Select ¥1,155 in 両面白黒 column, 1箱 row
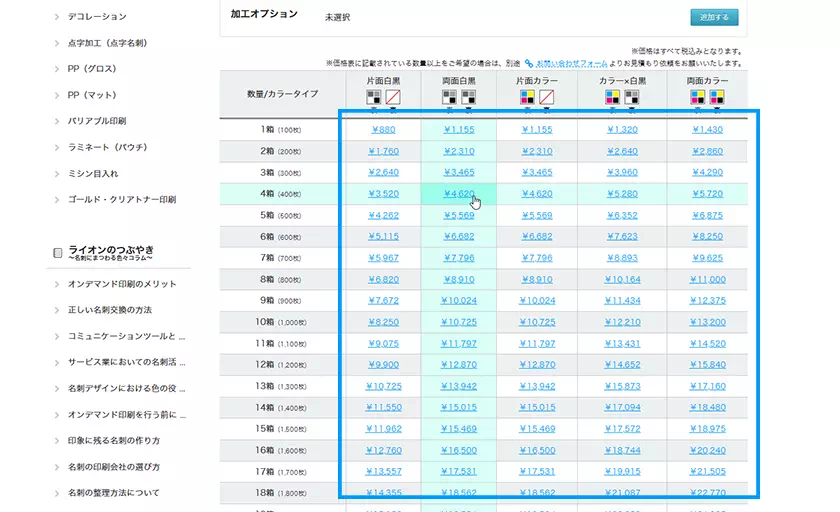The height and width of the screenshot is (512, 840). click(x=459, y=130)
